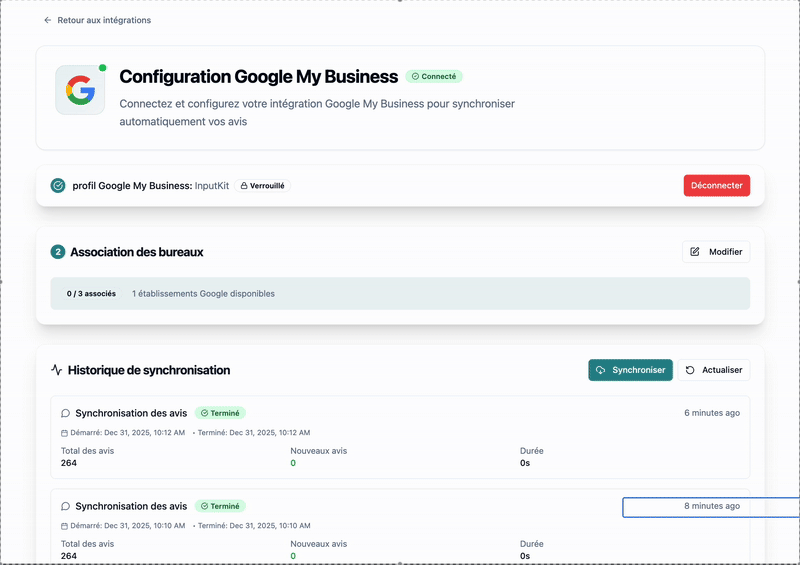Viewport: 800px width, 565px height.
Task: Click the 6 minutes ago timestamp
Action: (712, 413)
